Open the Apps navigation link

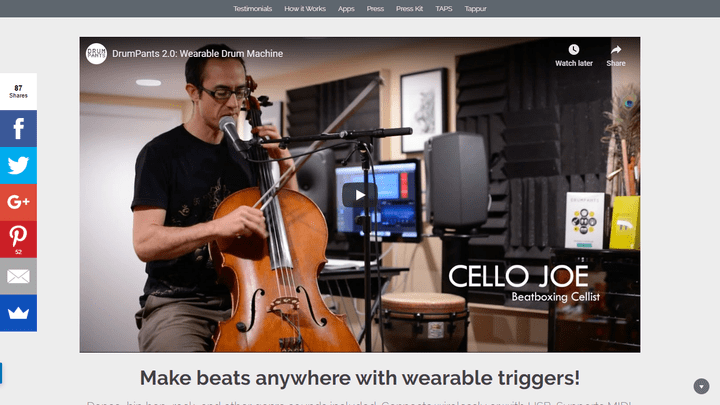[346, 9]
